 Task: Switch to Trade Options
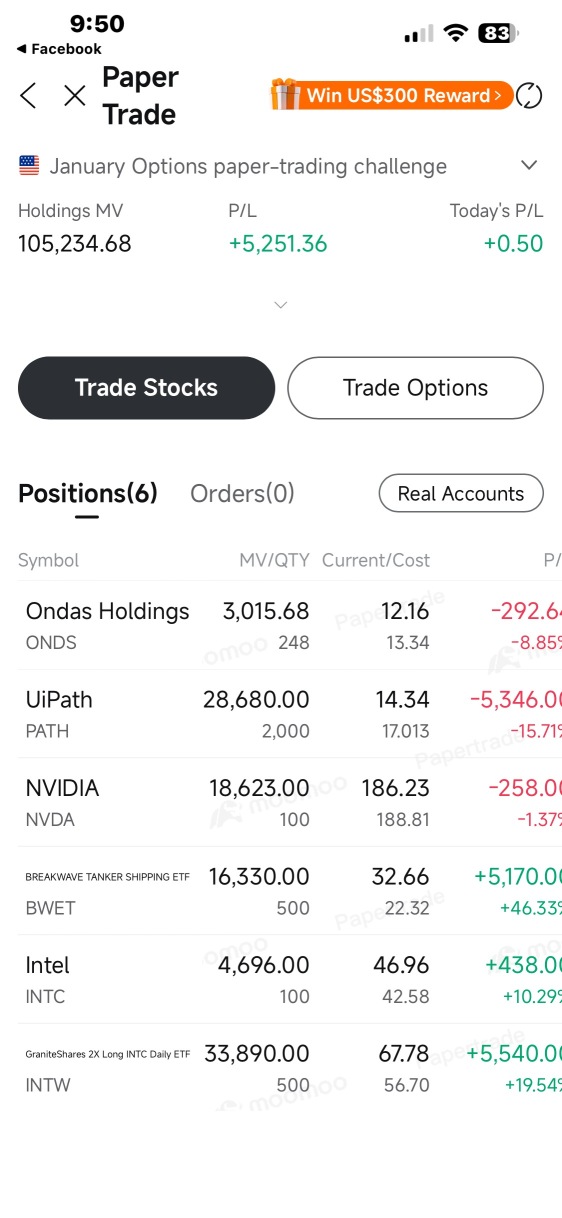click(415, 388)
